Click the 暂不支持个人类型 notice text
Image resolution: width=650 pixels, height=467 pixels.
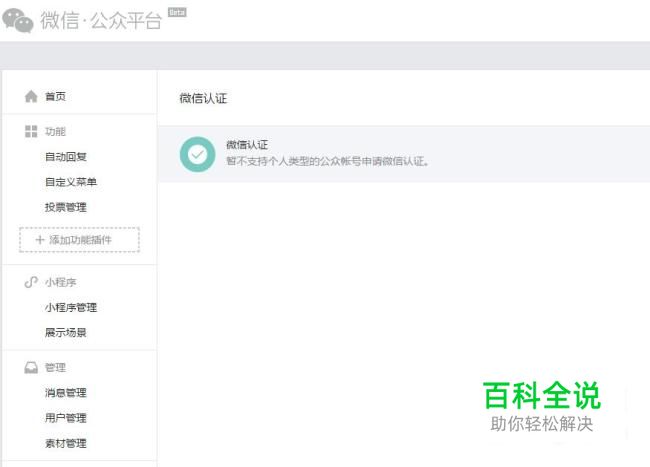[327, 161]
